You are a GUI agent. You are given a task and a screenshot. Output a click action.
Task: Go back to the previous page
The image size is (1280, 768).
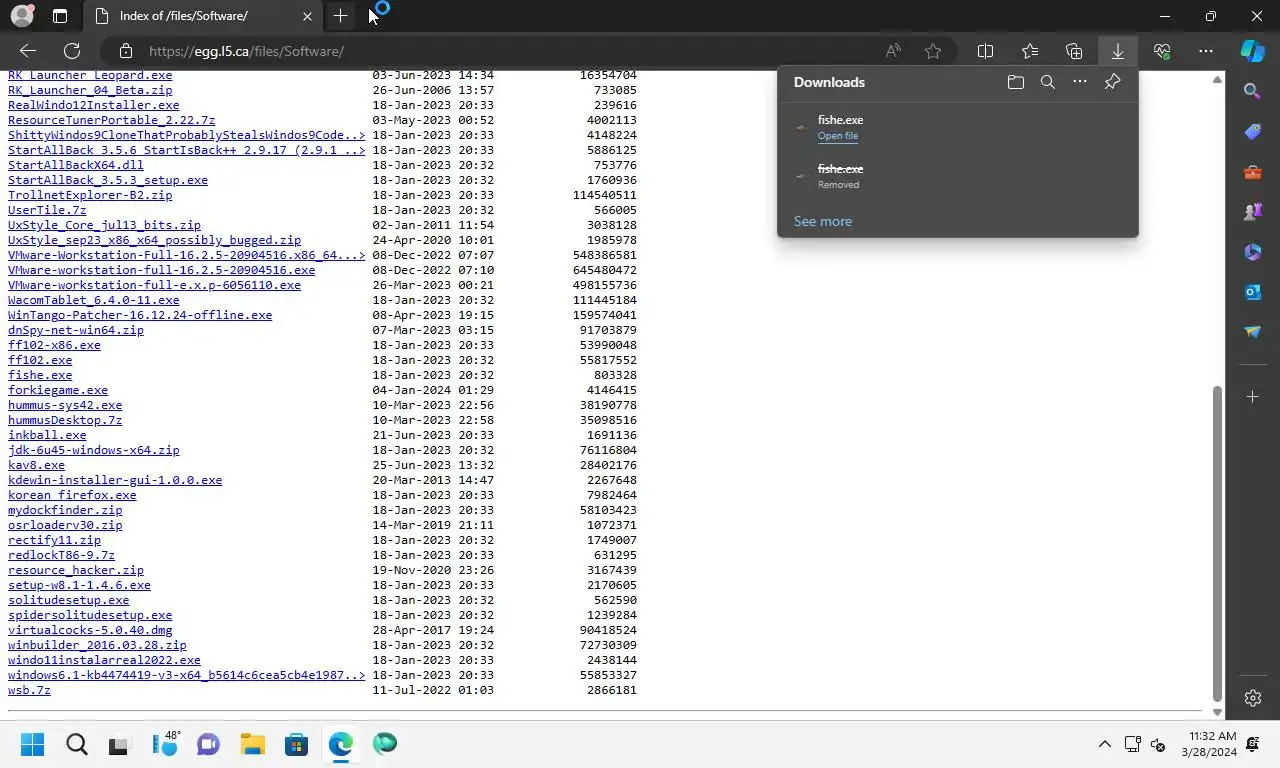(x=28, y=51)
